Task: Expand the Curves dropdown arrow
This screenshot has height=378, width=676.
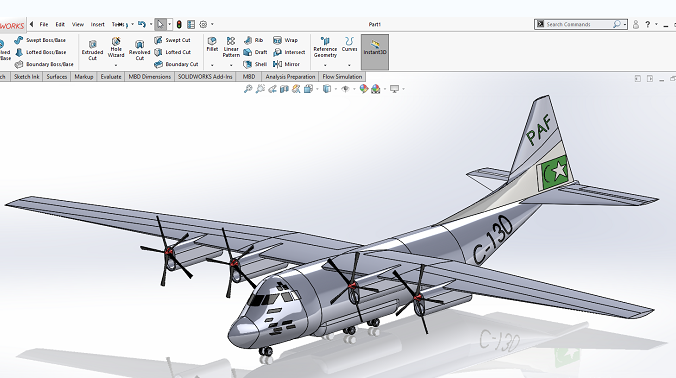Action: [x=349, y=66]
